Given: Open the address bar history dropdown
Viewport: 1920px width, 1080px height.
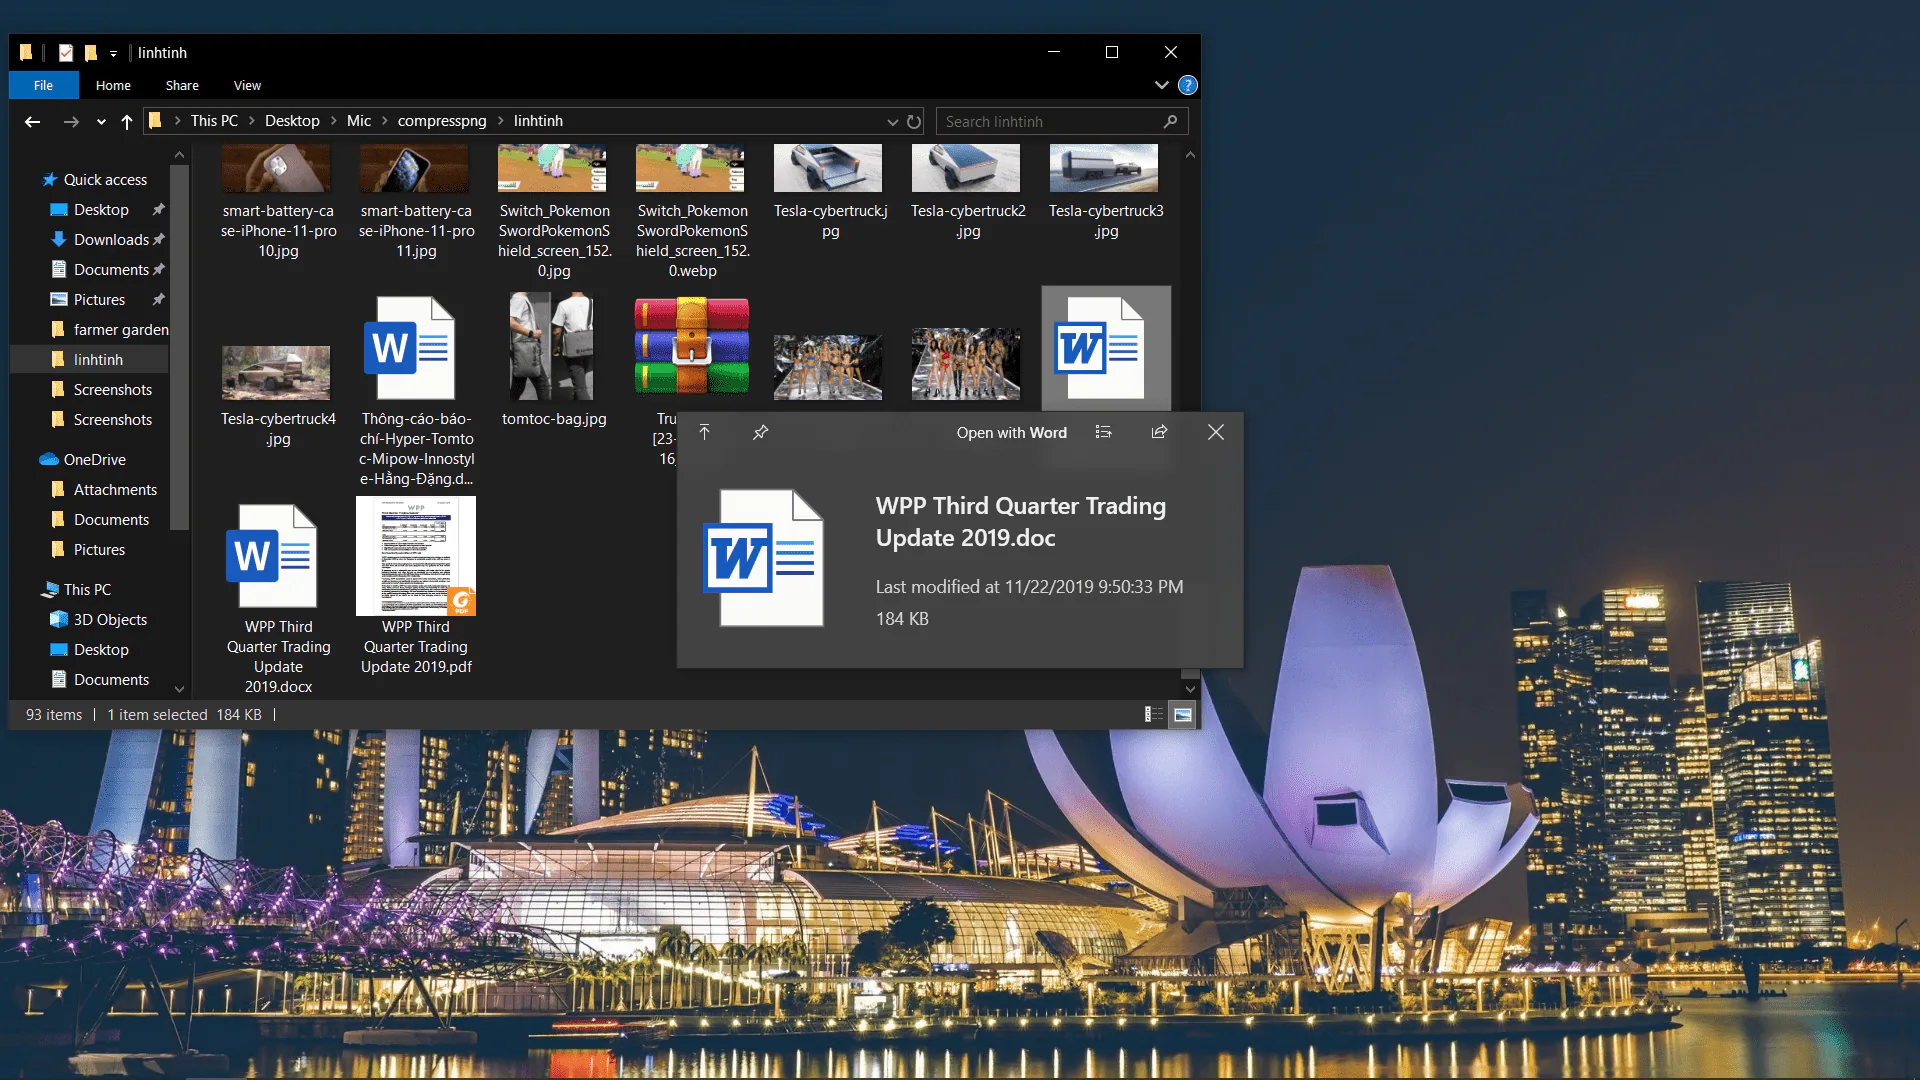Looking at the screenshot, I should tap(892, 122).
